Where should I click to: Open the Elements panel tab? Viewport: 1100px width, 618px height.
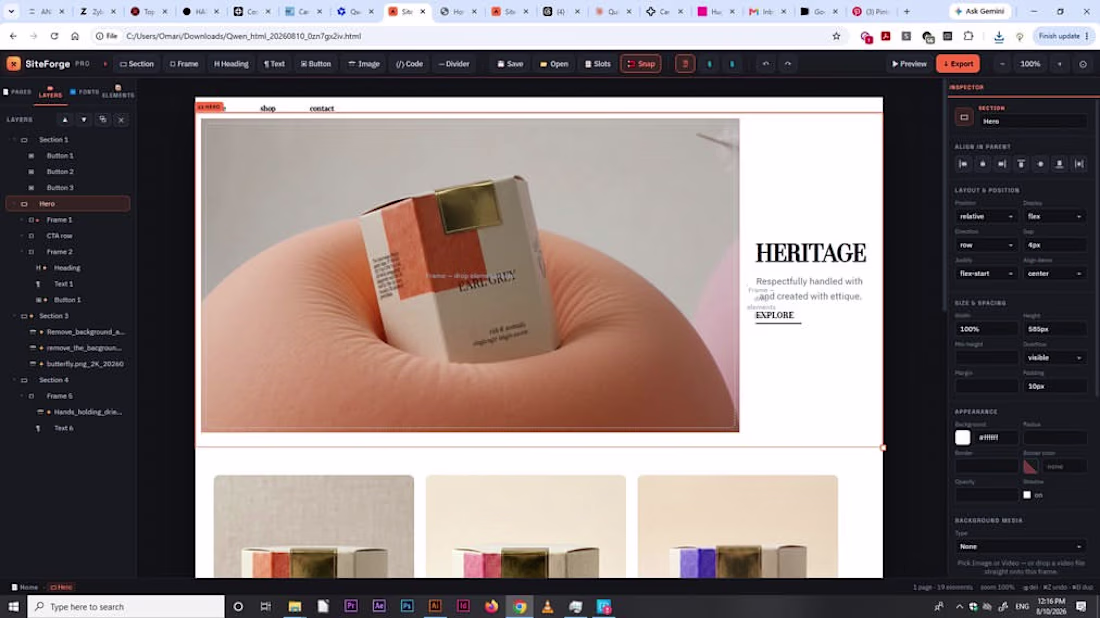click(x=118, y=92)
